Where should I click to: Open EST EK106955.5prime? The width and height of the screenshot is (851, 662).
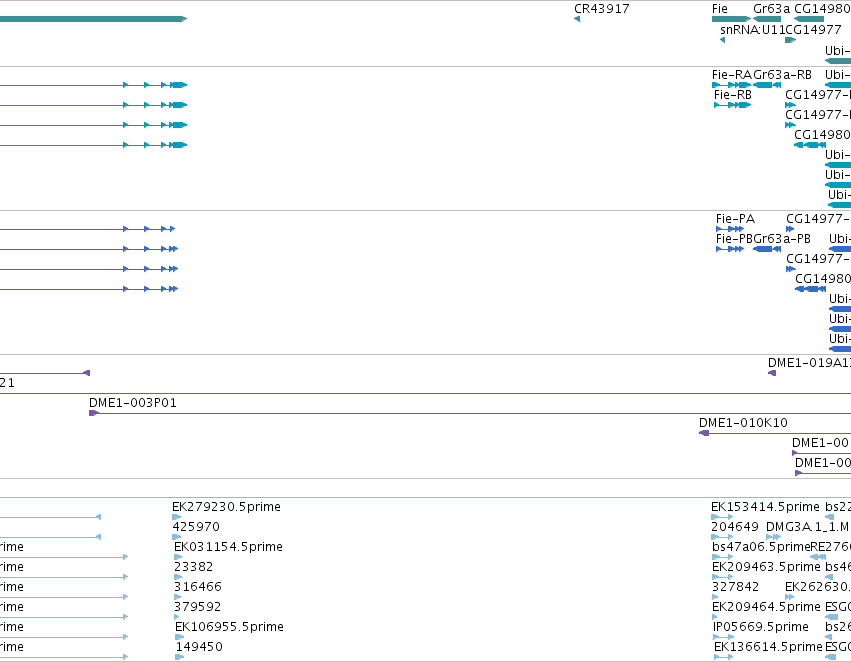point(180,637)
